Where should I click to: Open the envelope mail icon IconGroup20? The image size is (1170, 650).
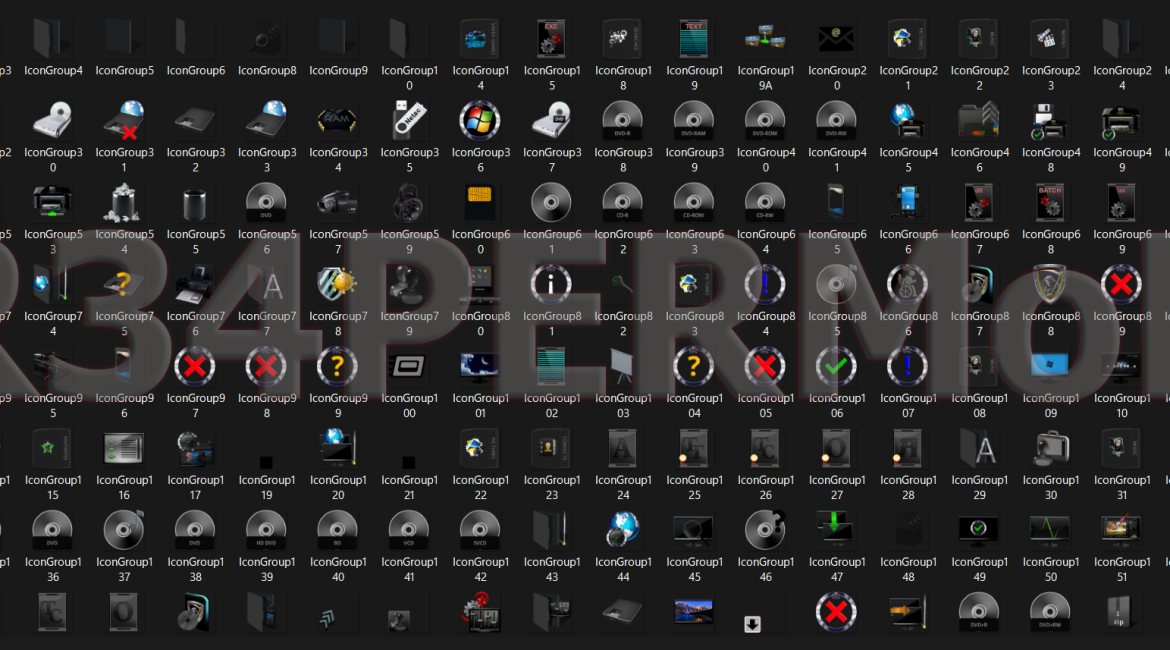point(836,39)
